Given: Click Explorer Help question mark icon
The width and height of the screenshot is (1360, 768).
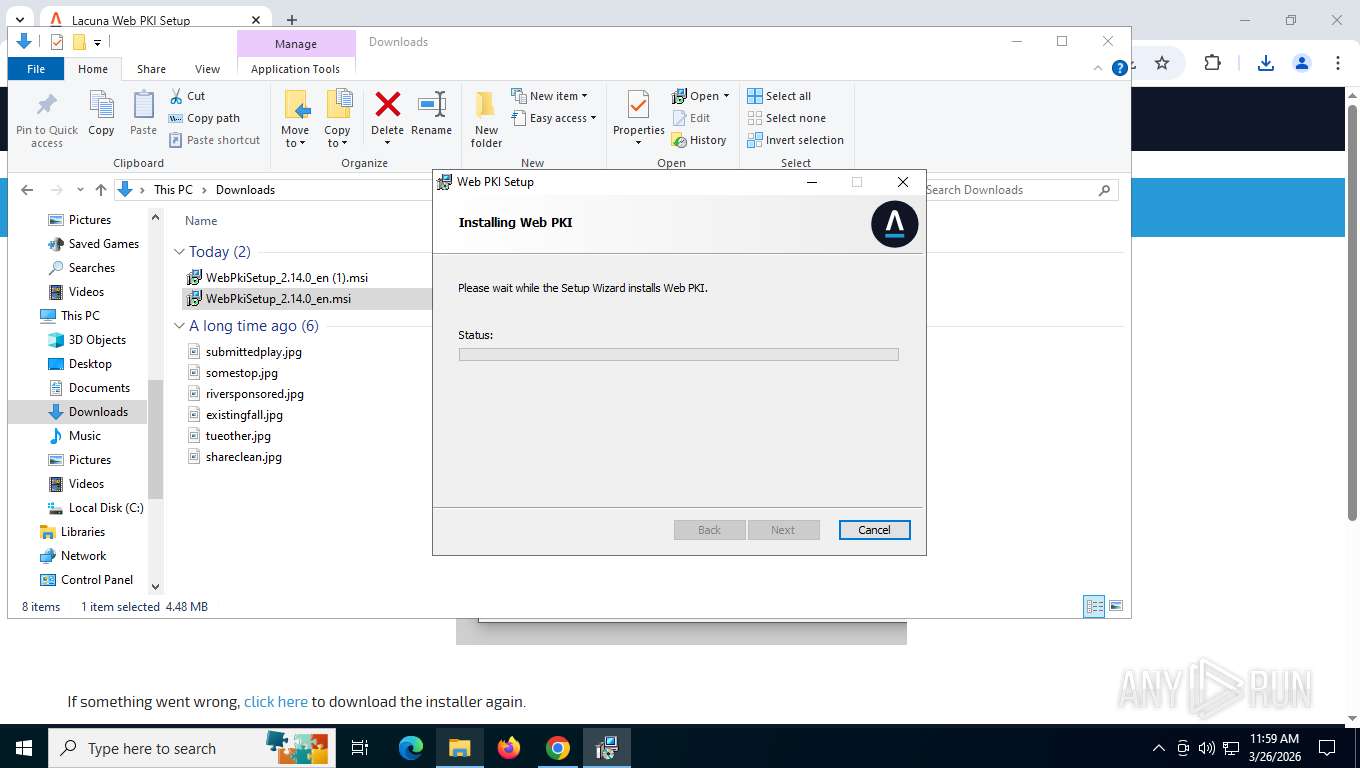Looking at the screenshot, I should [1120, 68].
